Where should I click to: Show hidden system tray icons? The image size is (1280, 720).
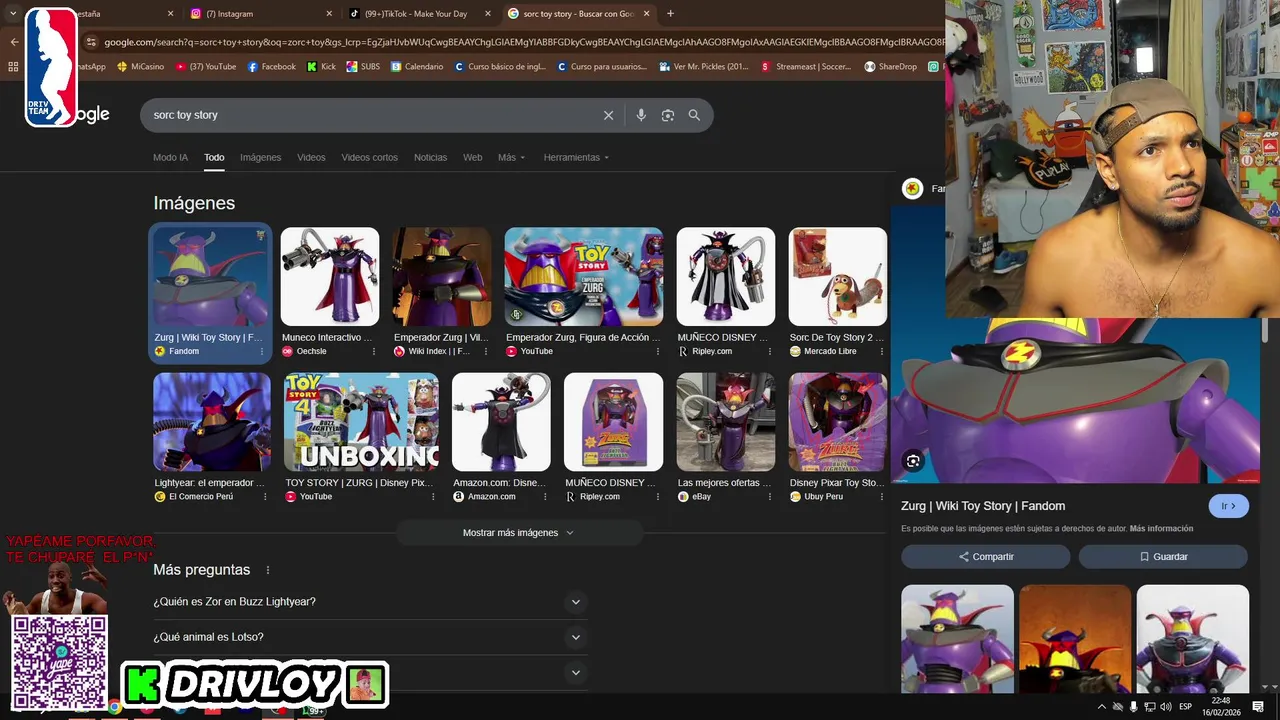tap(1101, 706)
